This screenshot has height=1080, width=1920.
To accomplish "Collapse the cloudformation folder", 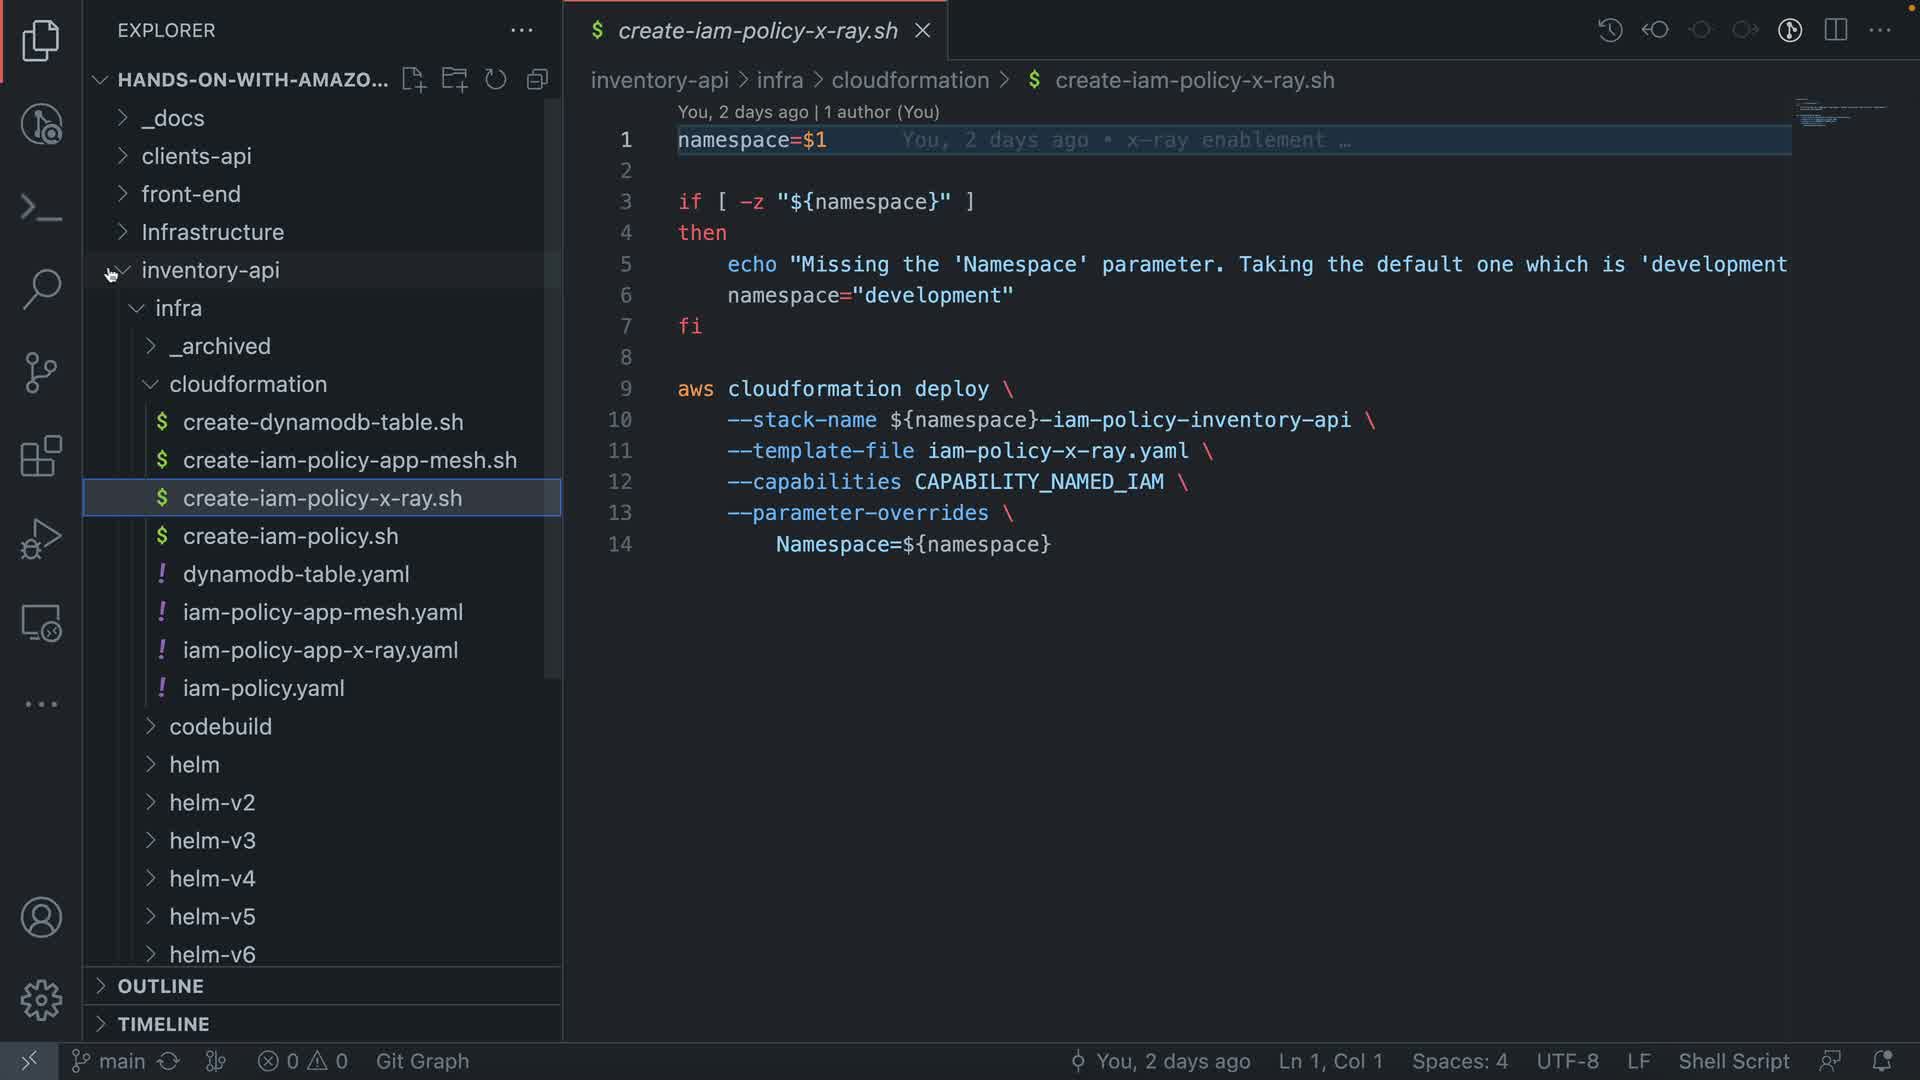I will [247, 384].
